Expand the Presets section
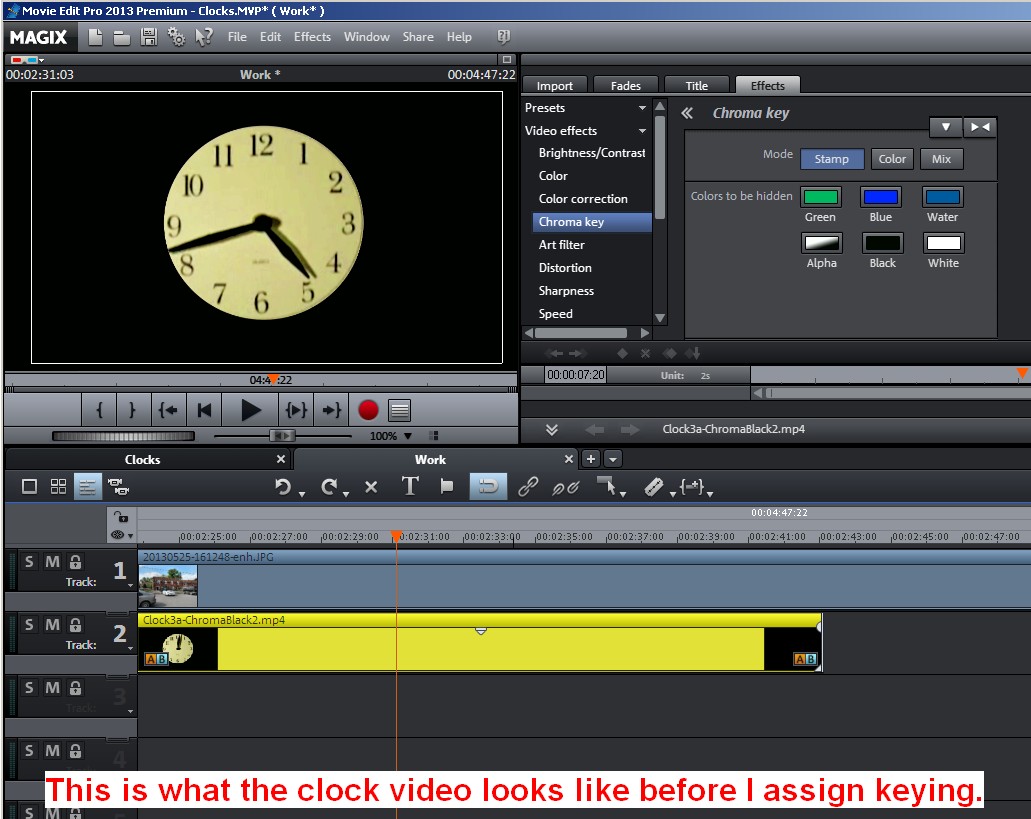The image size is (1031, 819). click(642, 108)
